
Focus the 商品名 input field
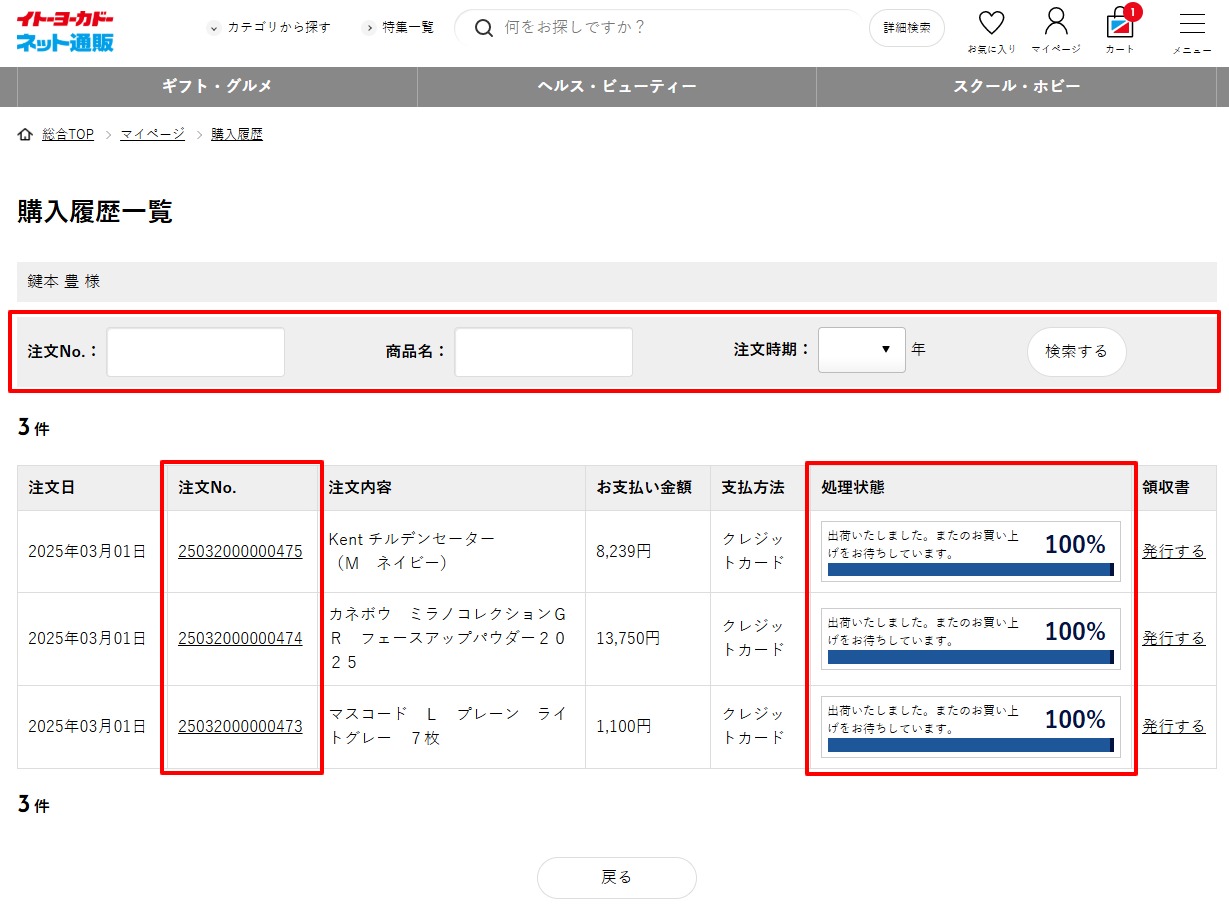click(543, 352)
